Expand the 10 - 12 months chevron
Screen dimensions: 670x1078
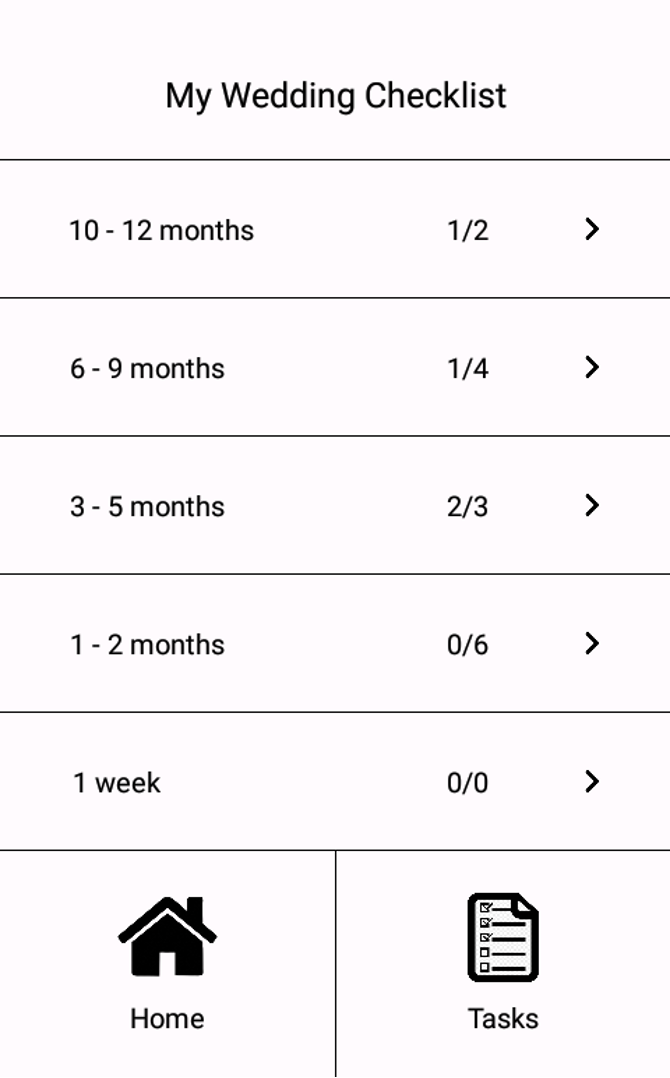point(592,229)
